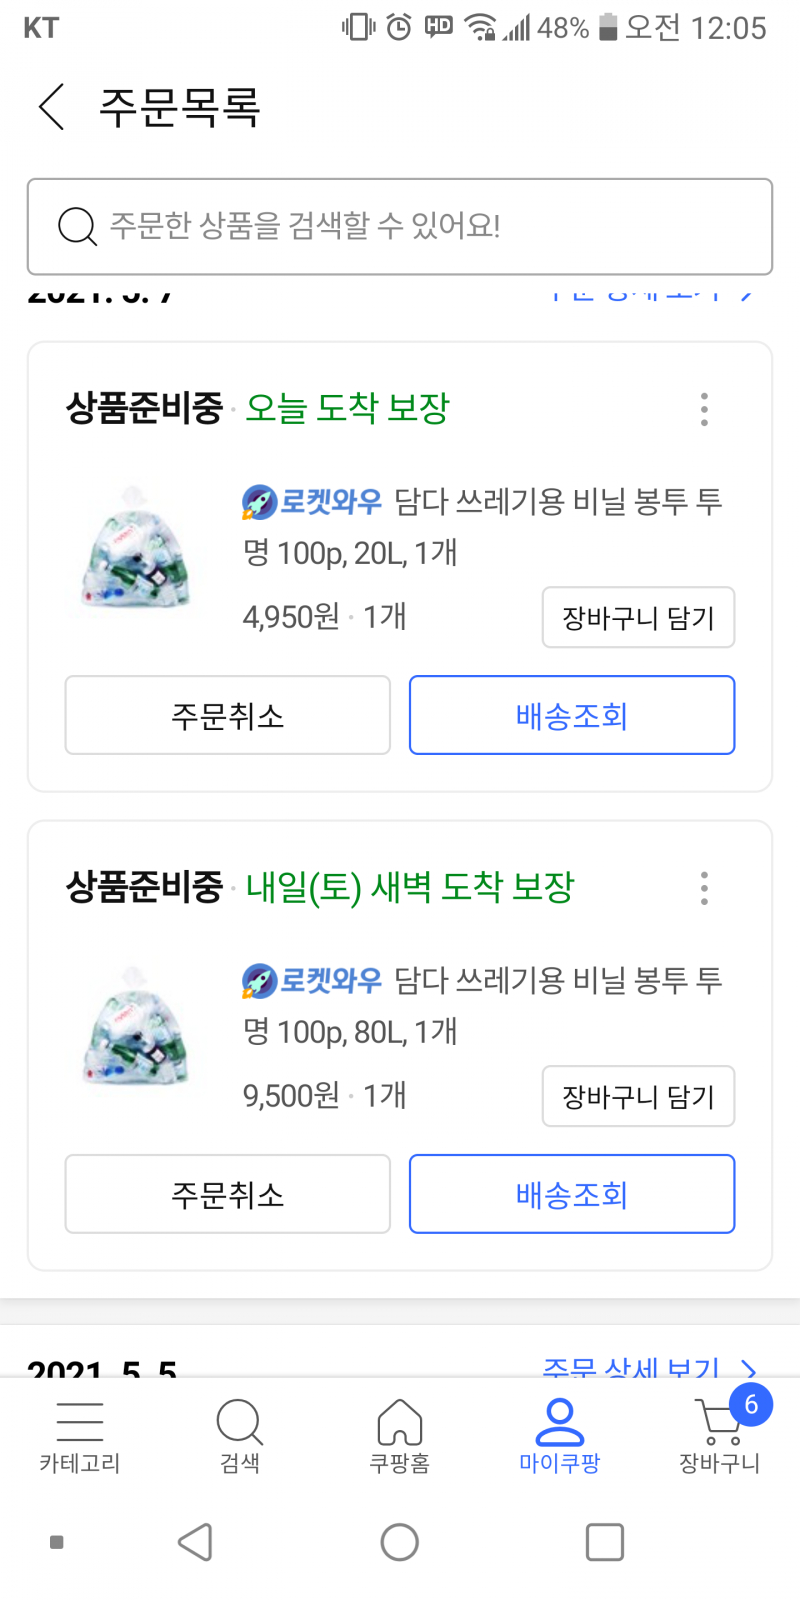Cancel the 20L trash bag order

coord(228,715)
